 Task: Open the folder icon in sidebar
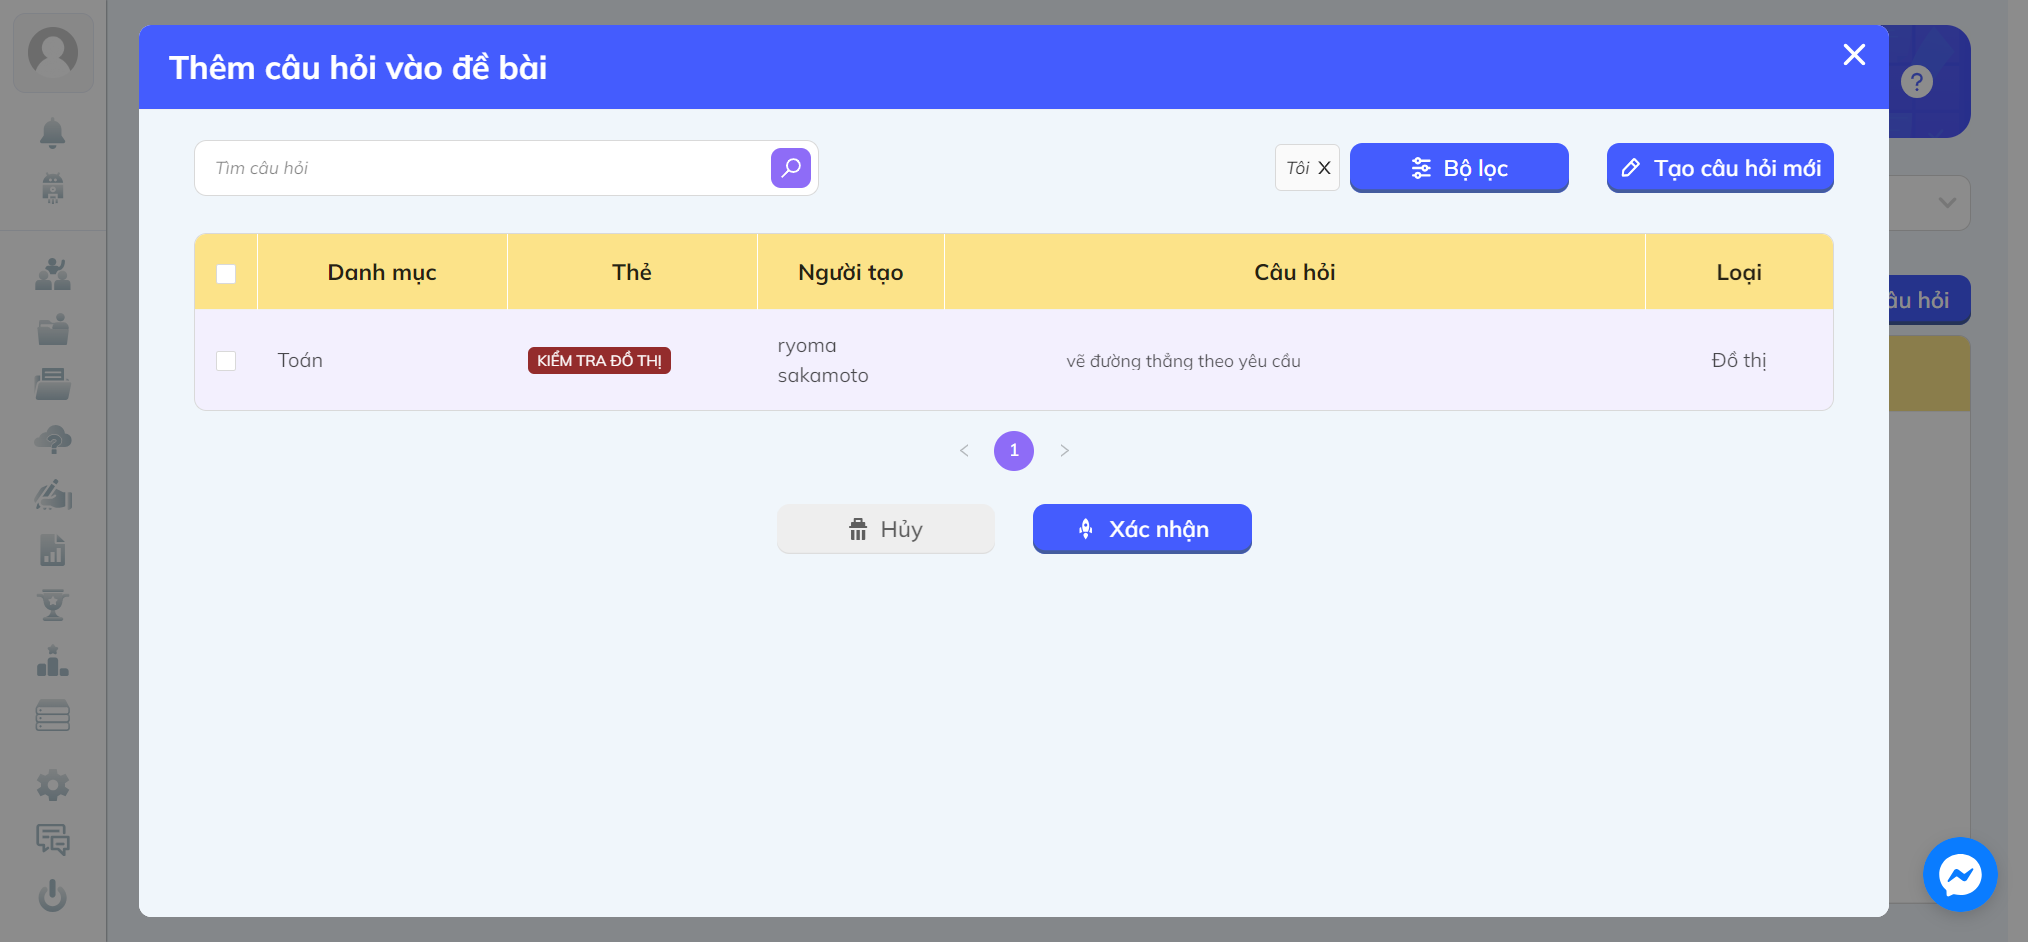53,329
